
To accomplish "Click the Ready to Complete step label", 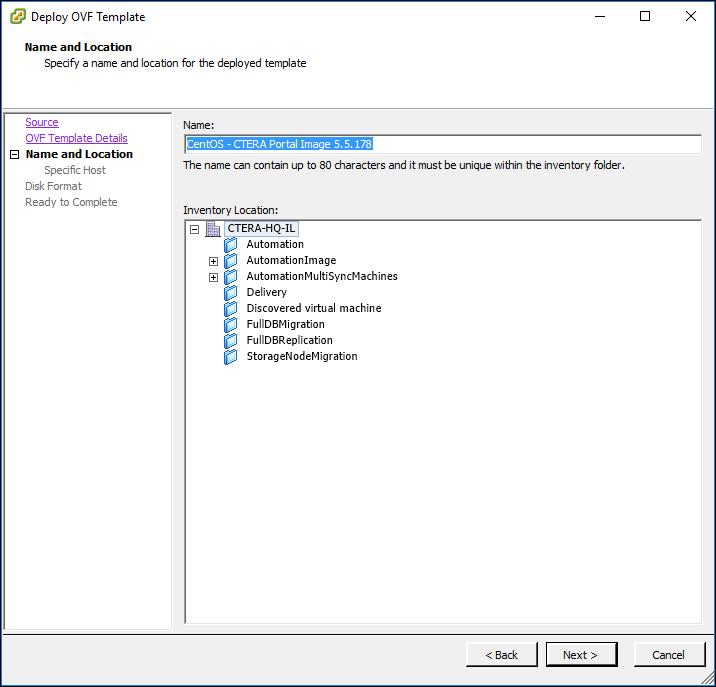I will [x=71, y=202].
